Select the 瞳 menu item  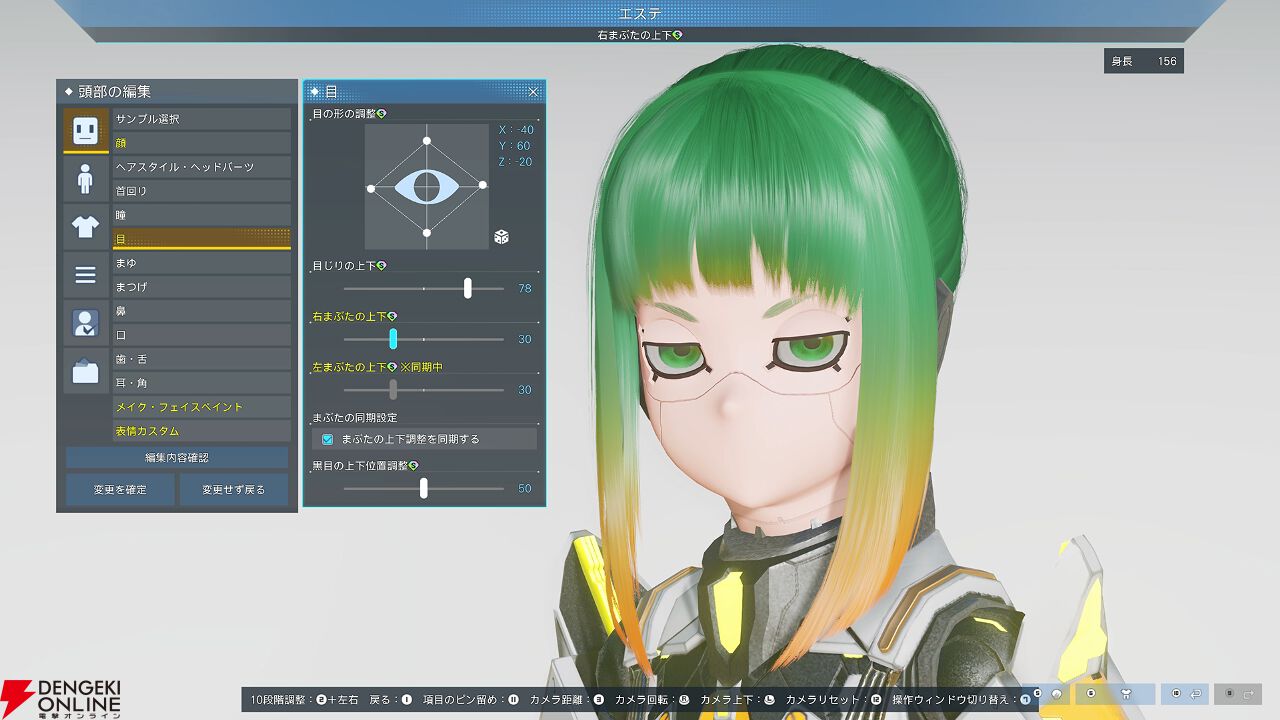coord(201,215)
